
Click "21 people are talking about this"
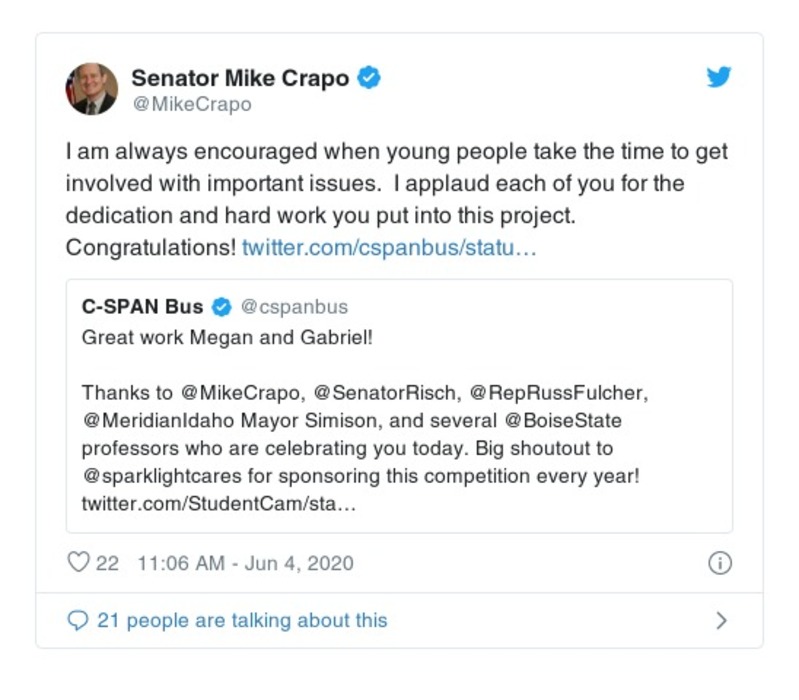(x=241, y=621)
